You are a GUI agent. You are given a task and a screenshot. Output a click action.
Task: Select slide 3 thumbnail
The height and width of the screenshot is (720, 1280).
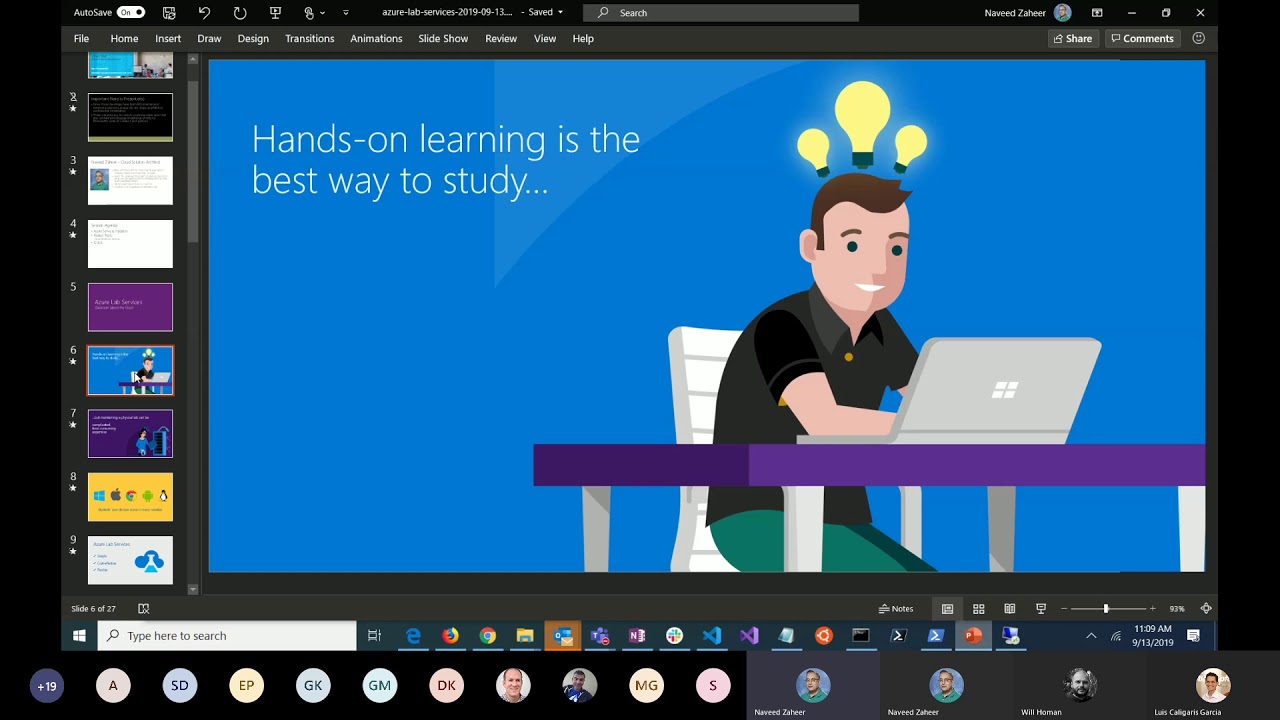coord(130,180)
